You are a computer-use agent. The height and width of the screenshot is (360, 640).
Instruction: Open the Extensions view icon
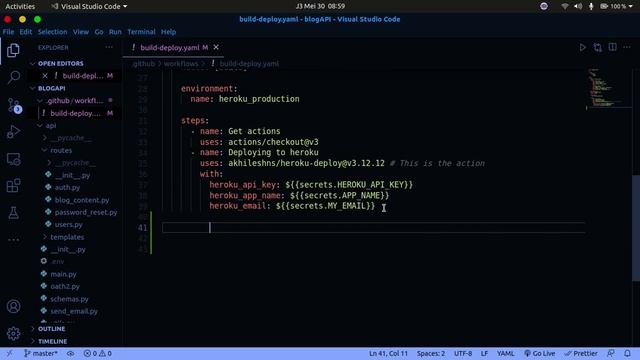pos(13,186)
